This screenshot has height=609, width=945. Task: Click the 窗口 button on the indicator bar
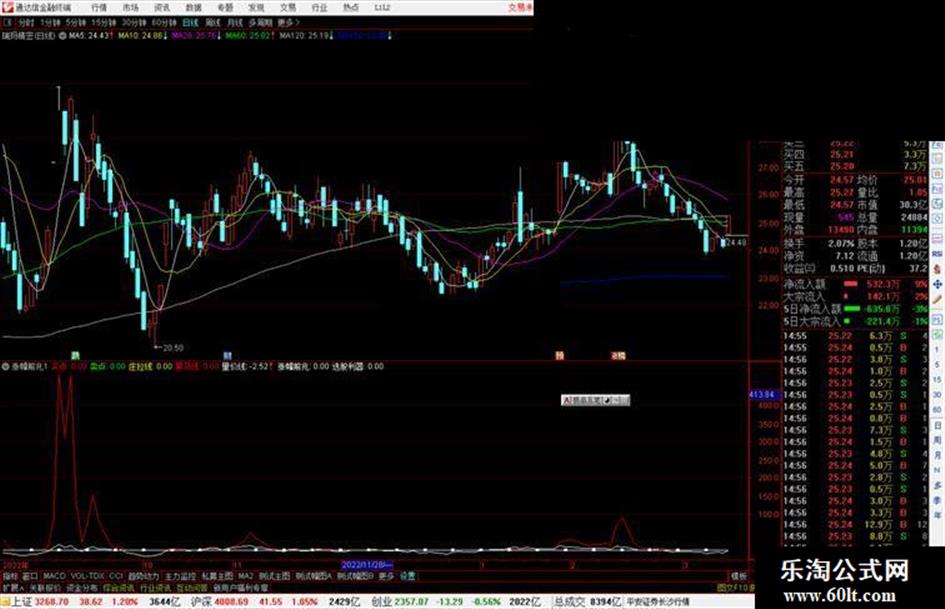(30, 576)
